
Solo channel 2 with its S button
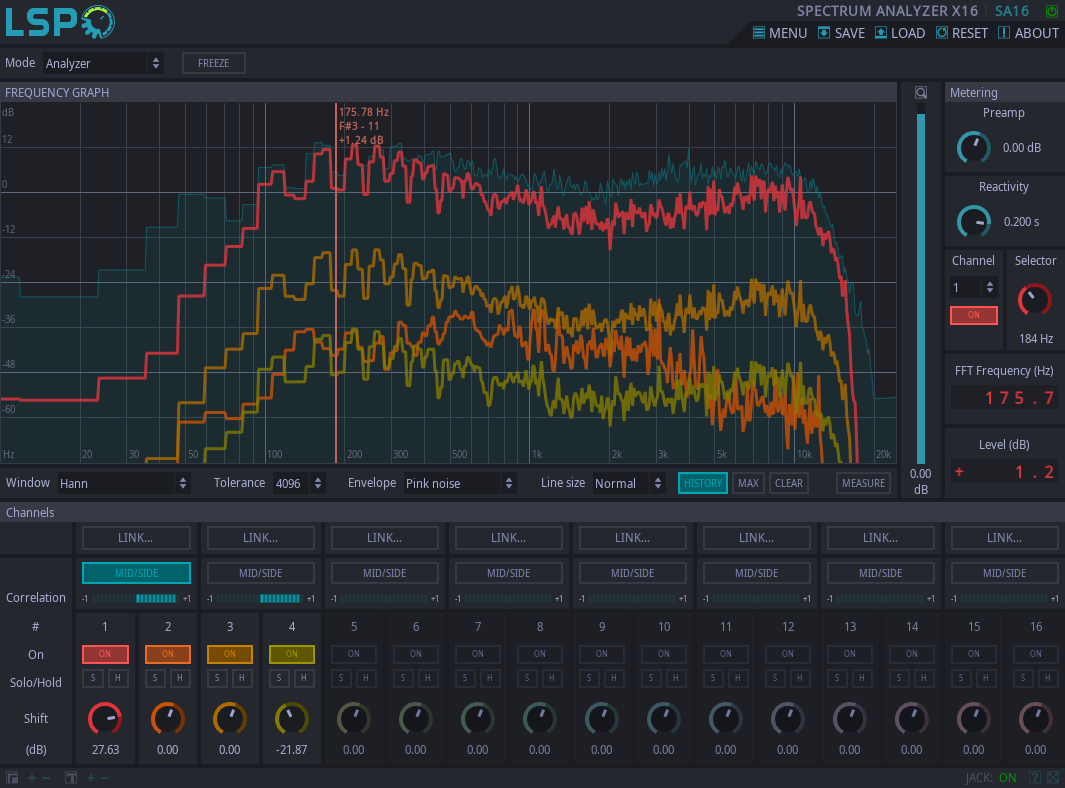[x=155, y=678]
